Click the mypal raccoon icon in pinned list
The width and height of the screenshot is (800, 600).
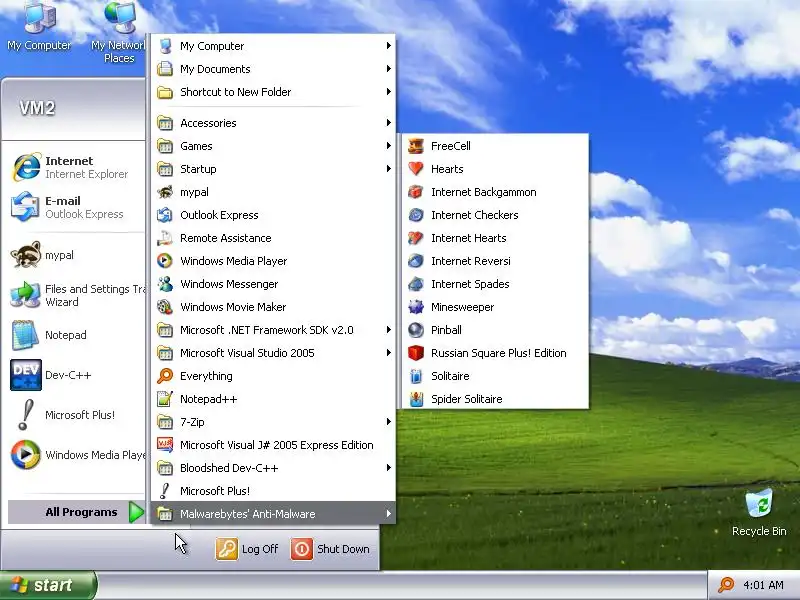26,255
